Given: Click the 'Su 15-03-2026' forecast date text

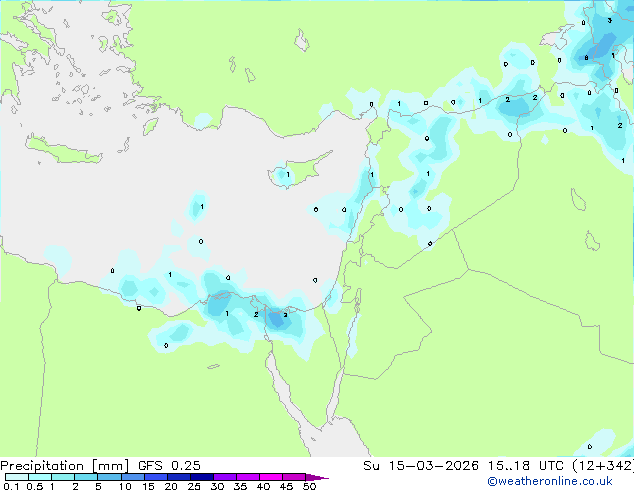Looking at the screenshot, I should coord(421,466).
